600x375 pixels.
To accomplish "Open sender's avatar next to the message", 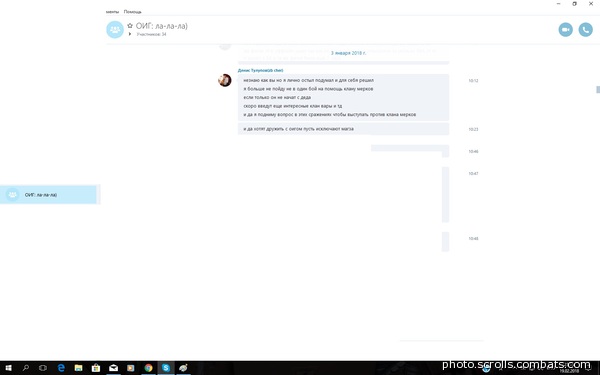I will tap(225, 80).
